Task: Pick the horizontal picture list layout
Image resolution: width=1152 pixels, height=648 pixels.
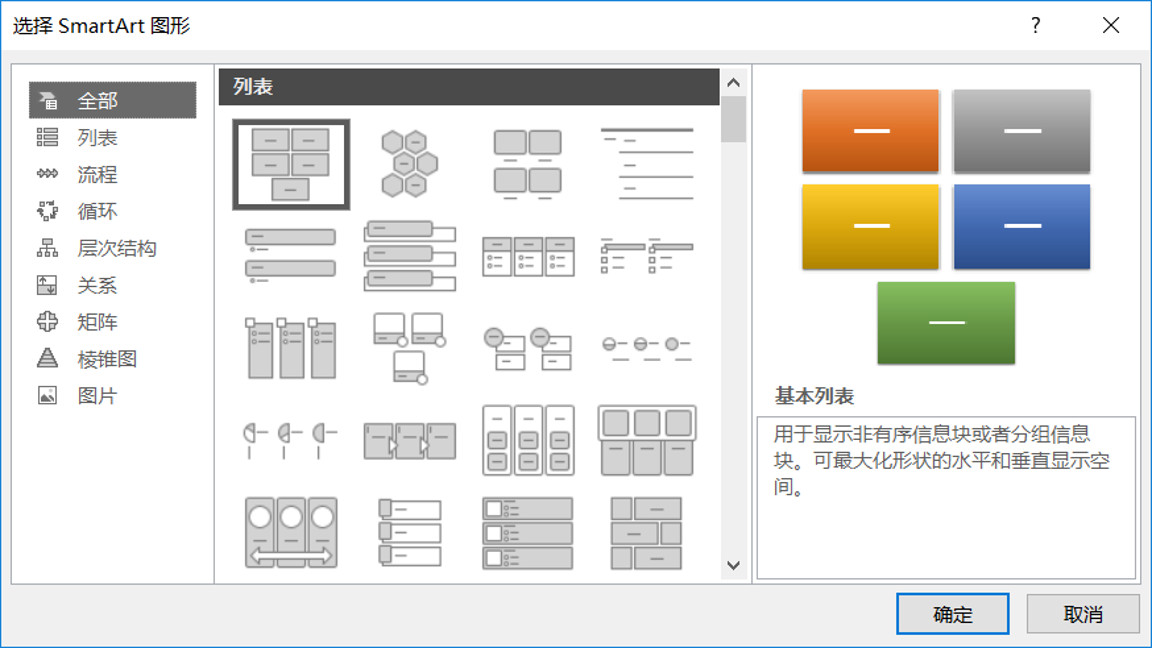Action: pos(646,438)
